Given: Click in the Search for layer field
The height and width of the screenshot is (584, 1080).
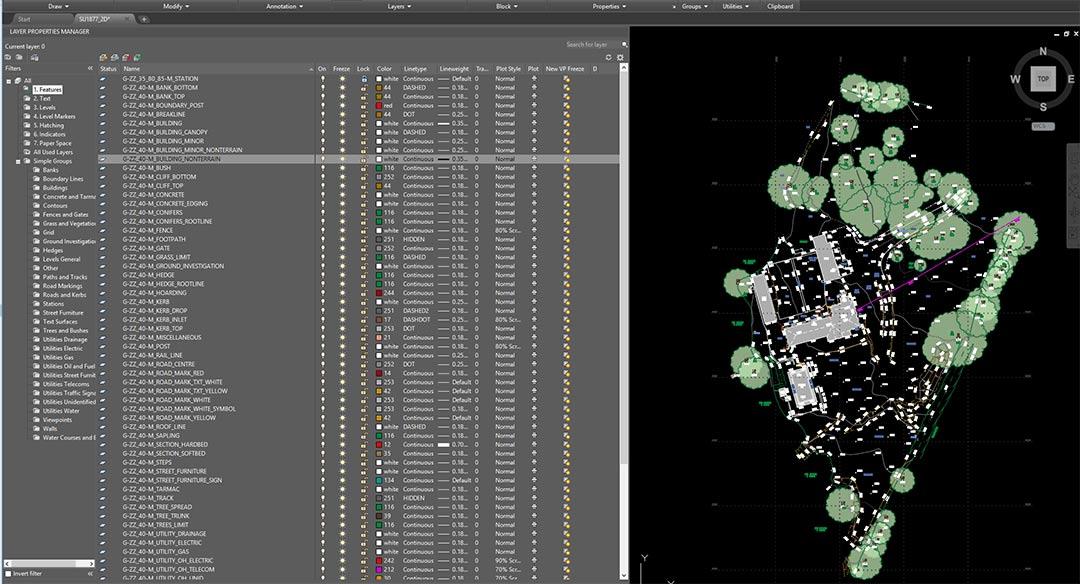Looking at the screenshot, I should [590, 45].
